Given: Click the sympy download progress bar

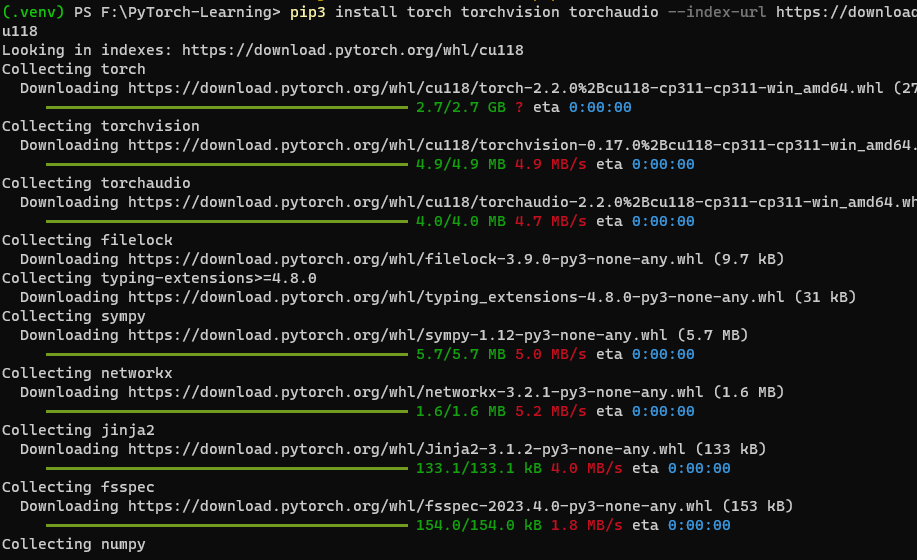Looking at the screenshot, I should [x=227, y=354].
